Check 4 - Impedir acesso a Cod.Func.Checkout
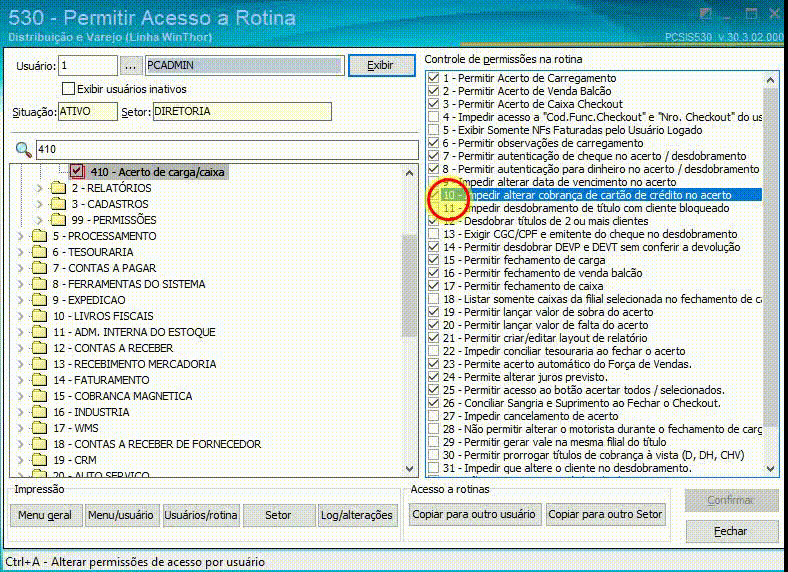Image resolution: width=788 pixels, height=572 pixels. (433, 117)
